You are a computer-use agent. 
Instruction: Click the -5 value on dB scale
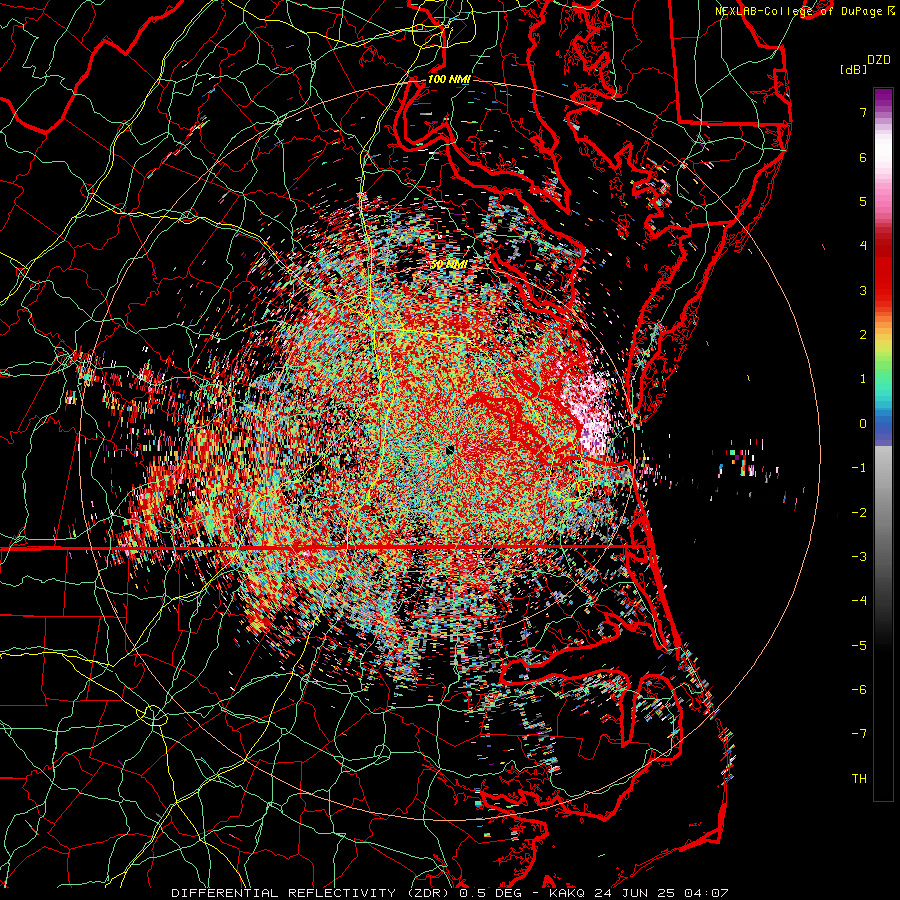tap(859, 646)
